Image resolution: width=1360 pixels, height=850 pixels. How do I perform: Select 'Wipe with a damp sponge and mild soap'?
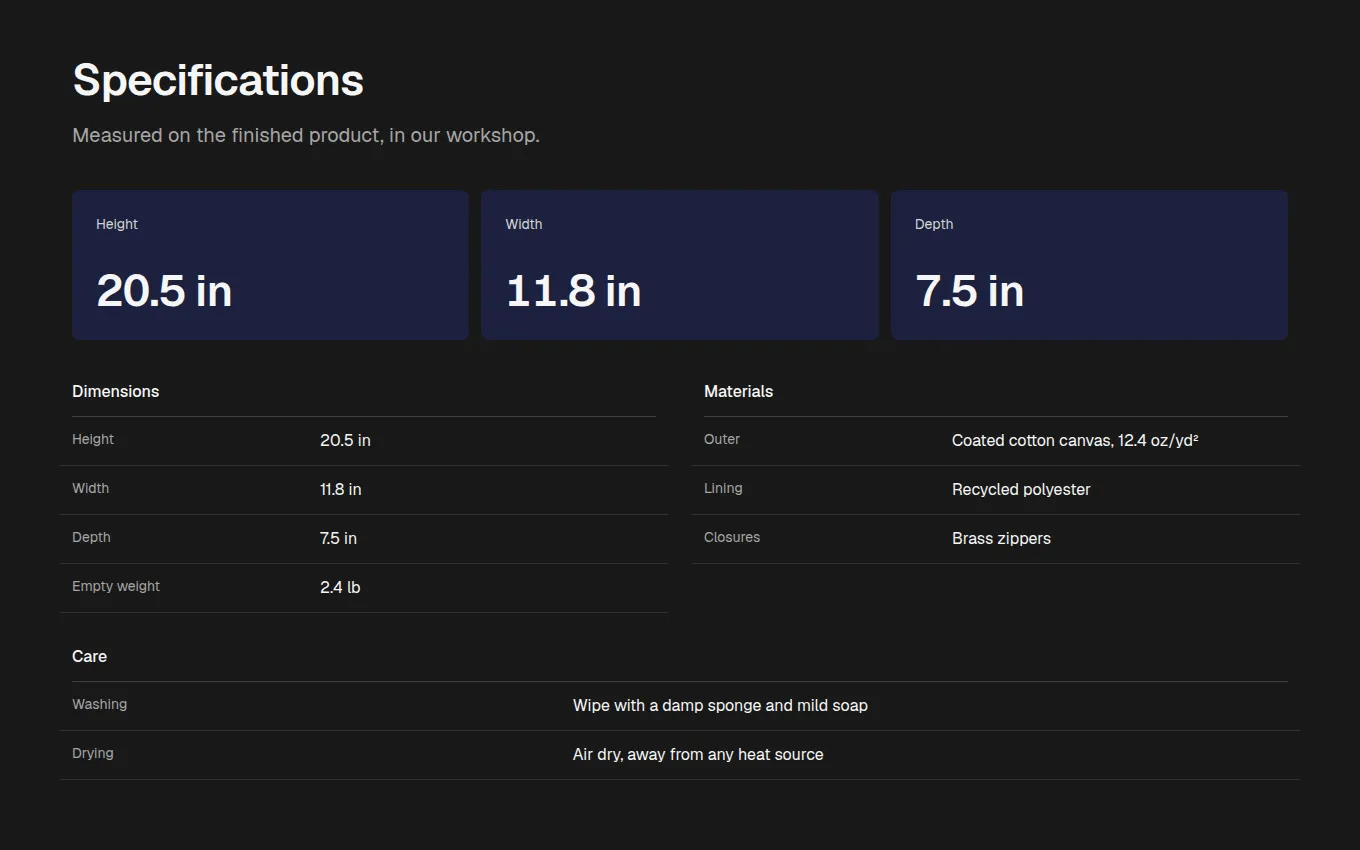click(x=720, y=705)
